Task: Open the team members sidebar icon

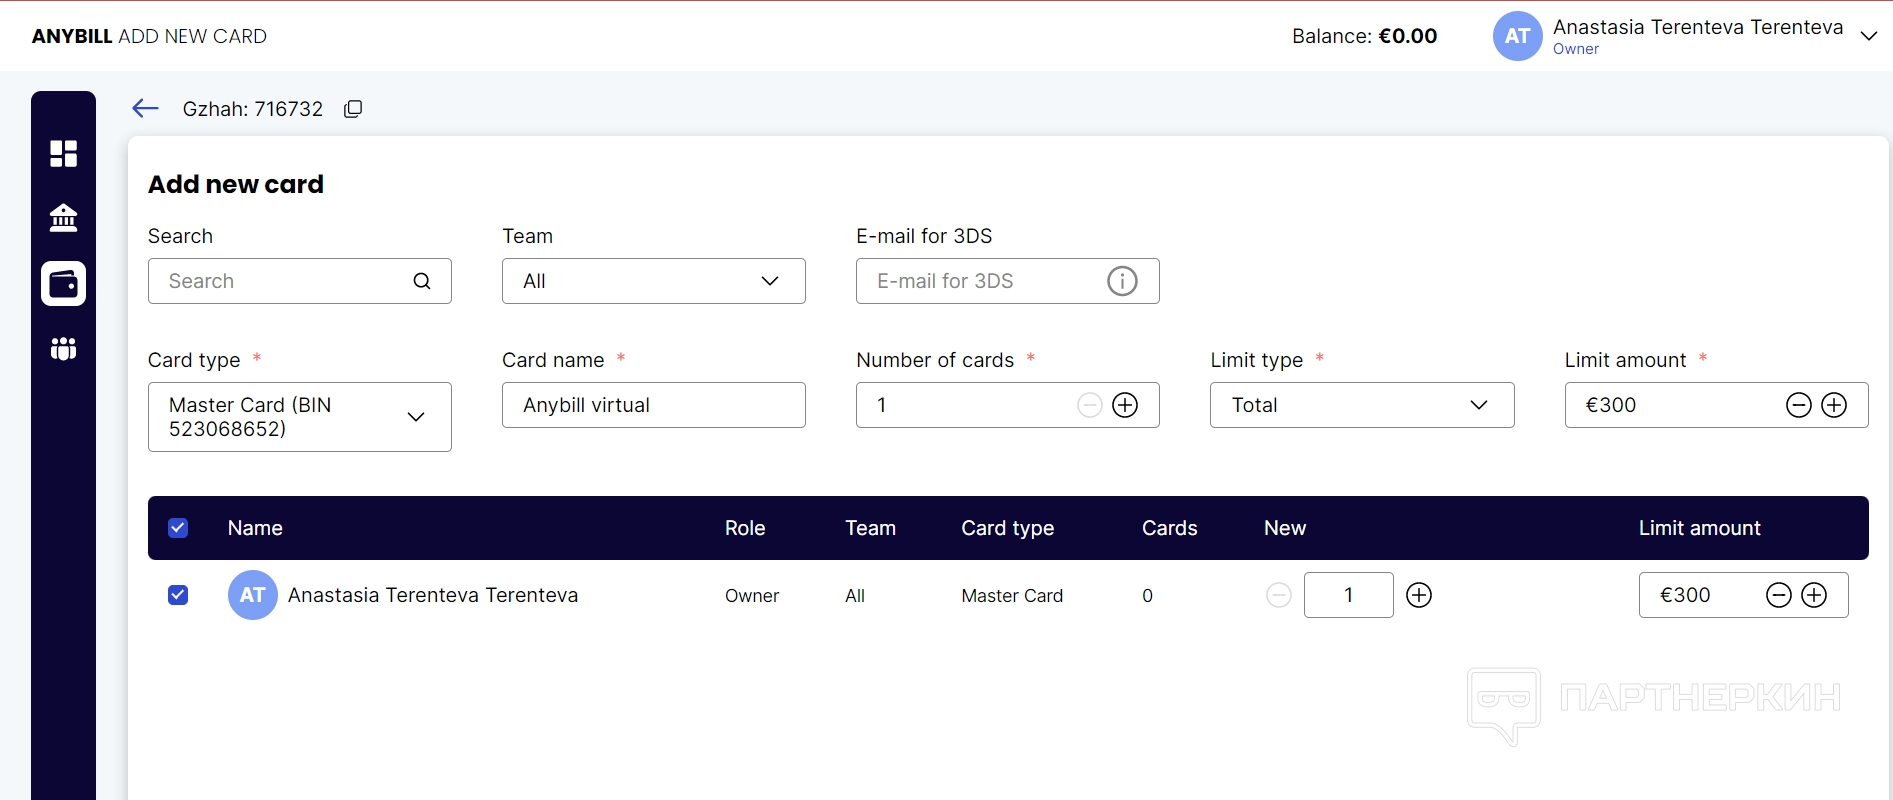Action: [x=63, y=349]
